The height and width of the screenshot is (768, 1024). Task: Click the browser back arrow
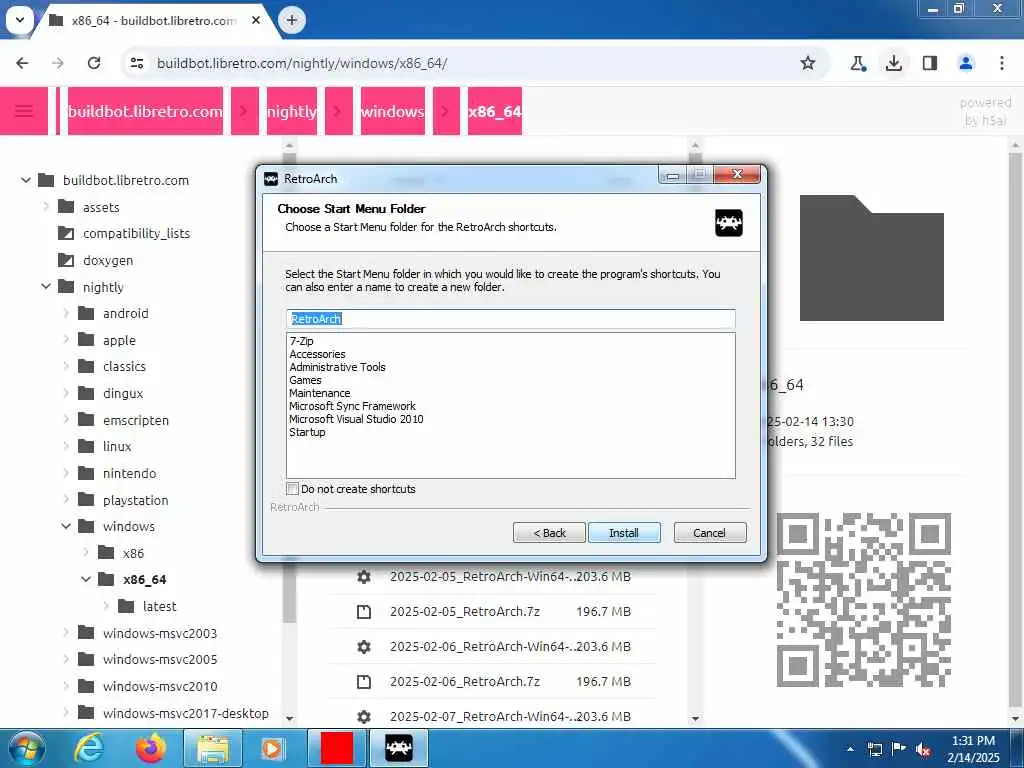(22, 63)
